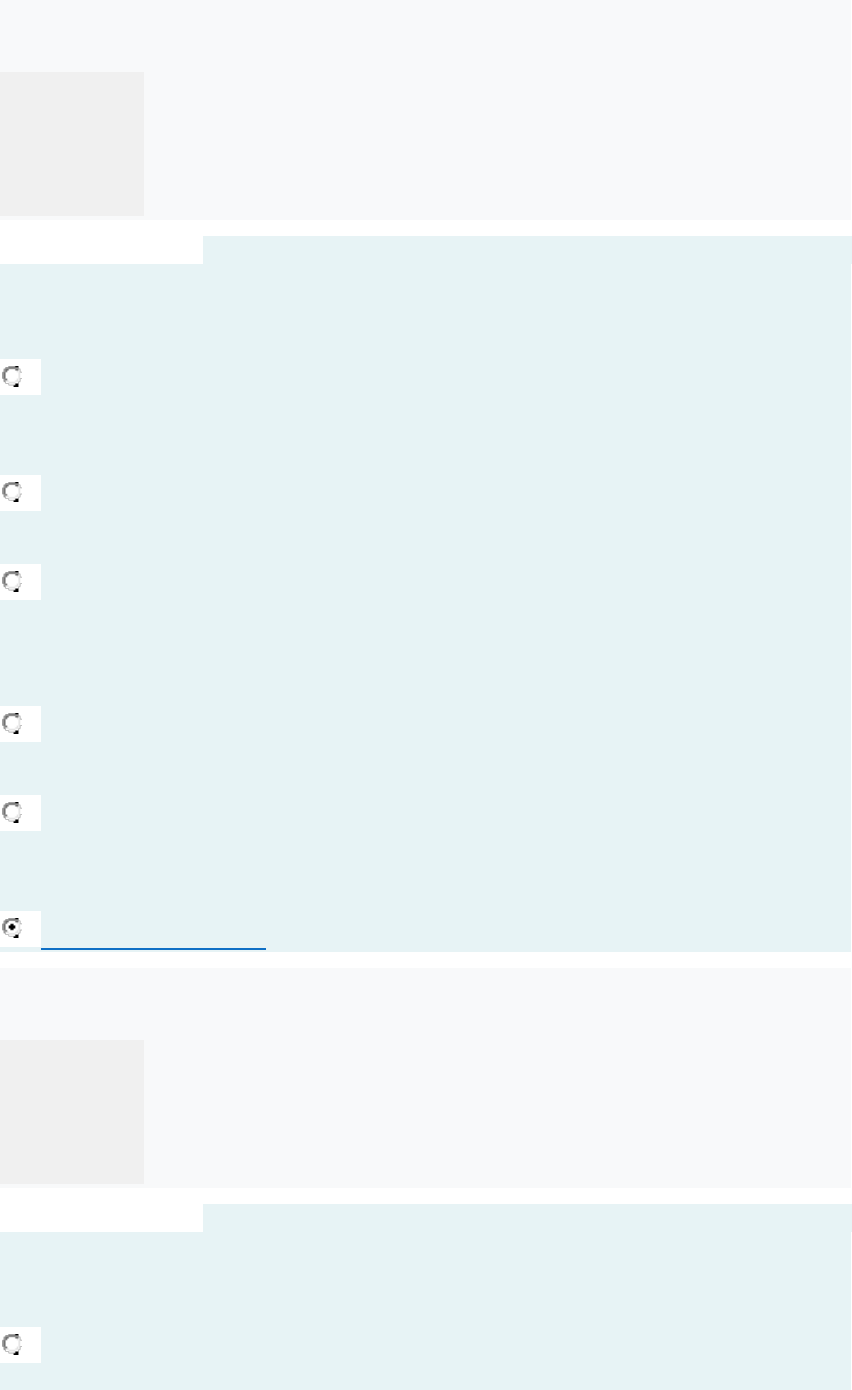Select the first radio option in the second question
Viewport: 852px width, 1390px height.
coord(13,1345)
